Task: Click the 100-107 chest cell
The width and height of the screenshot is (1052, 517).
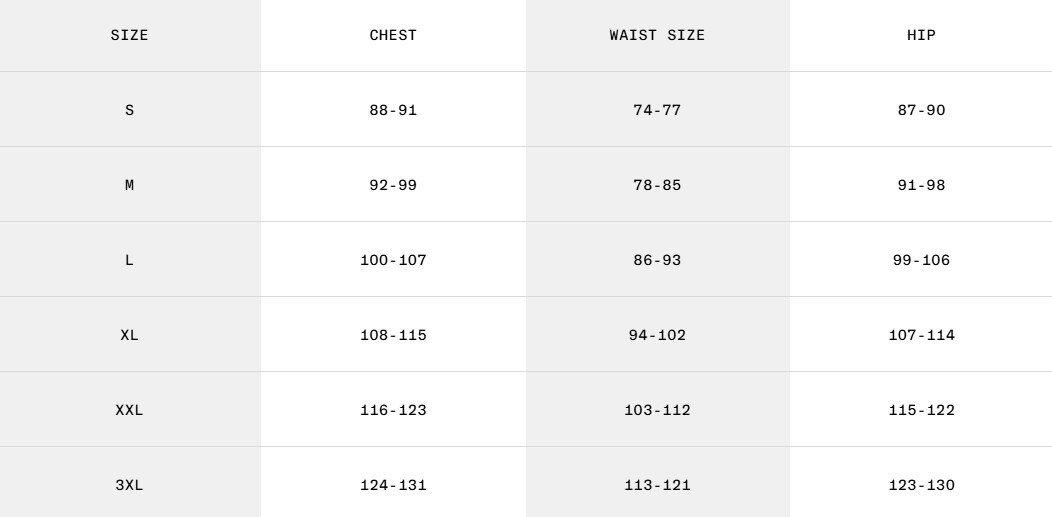Action: tap(393, 260)
